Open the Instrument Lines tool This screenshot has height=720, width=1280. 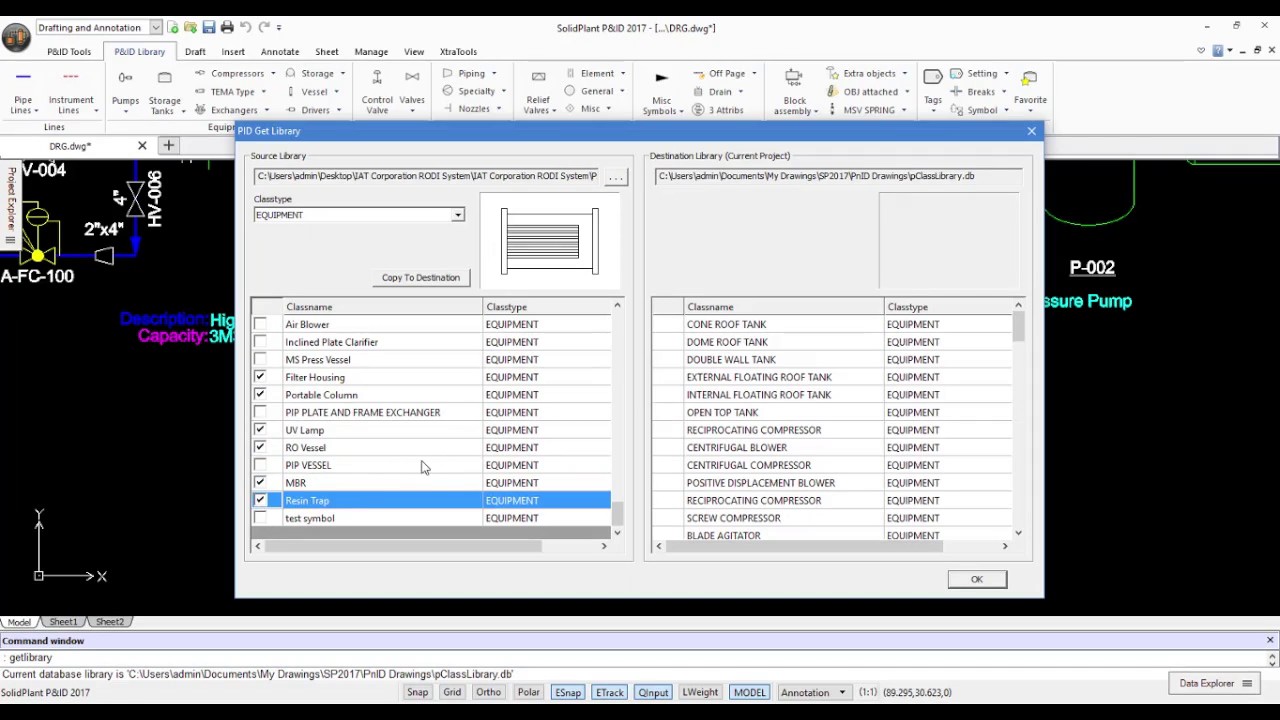[x=71, y=92]
